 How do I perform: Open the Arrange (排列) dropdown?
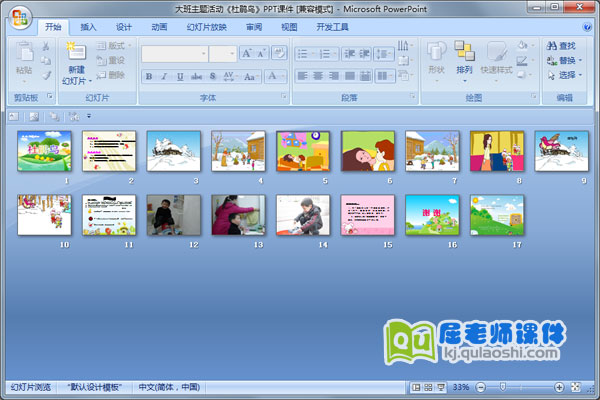point(464,61)
